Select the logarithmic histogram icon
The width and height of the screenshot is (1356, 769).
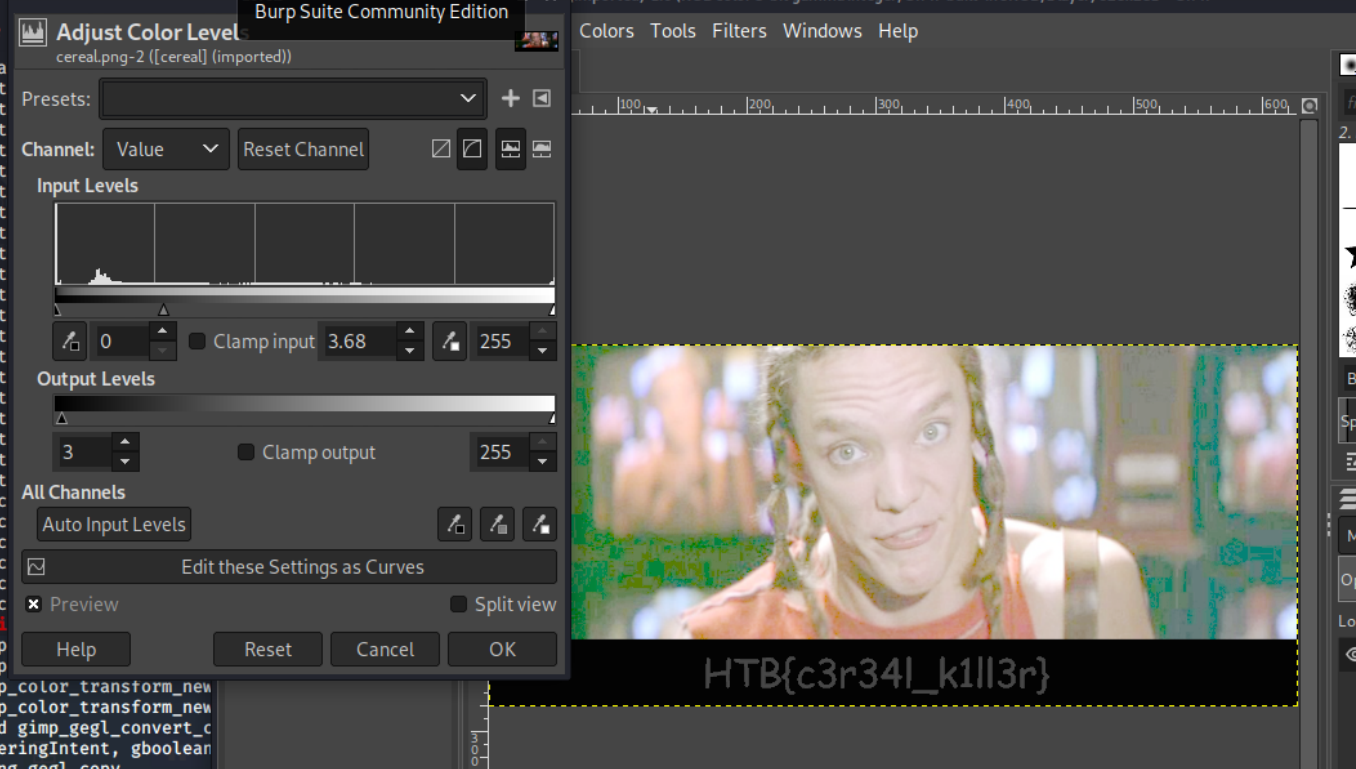click(x=541, y=149)
